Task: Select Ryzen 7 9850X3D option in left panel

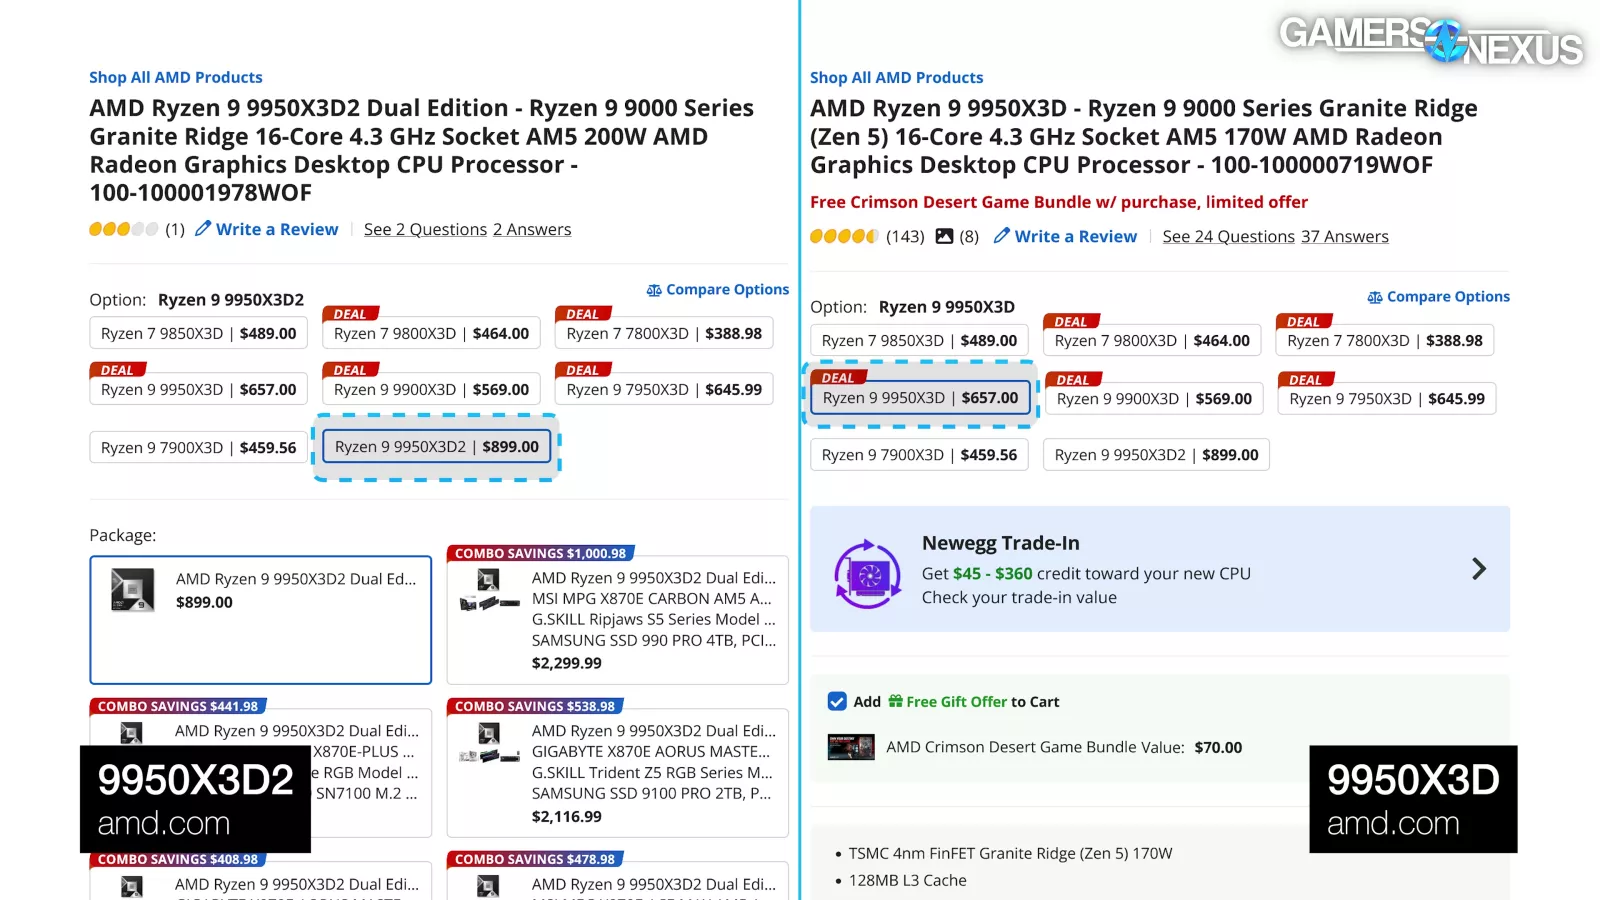Action: 199,333
